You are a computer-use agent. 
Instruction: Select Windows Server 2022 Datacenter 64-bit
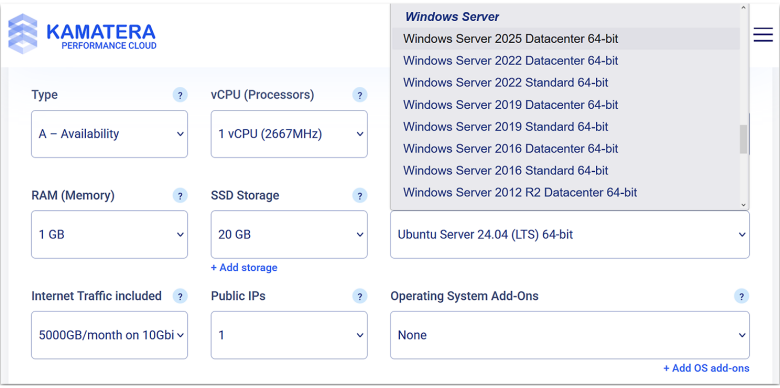(x=565, y=61)
